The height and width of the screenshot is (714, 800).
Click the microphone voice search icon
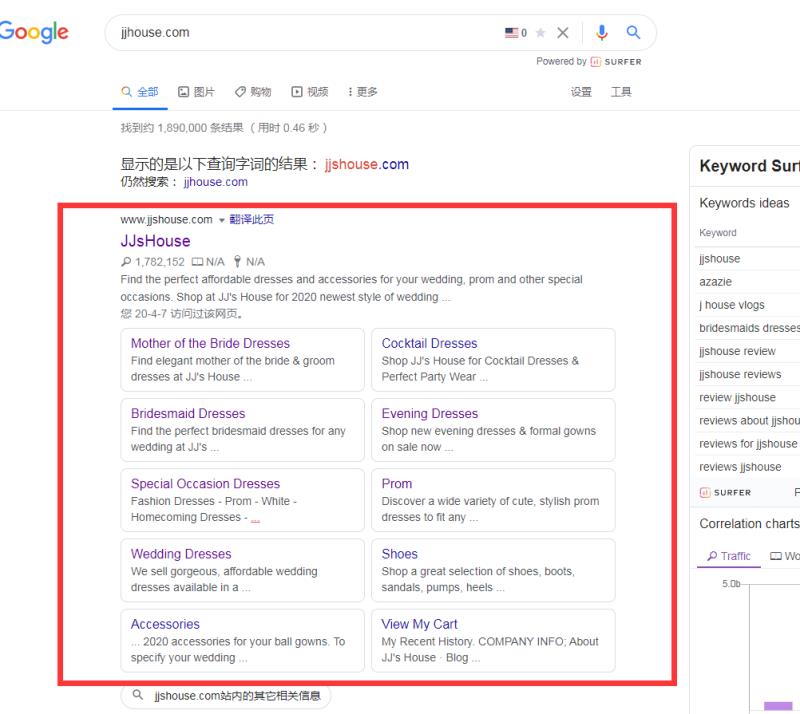click(602, 33)
